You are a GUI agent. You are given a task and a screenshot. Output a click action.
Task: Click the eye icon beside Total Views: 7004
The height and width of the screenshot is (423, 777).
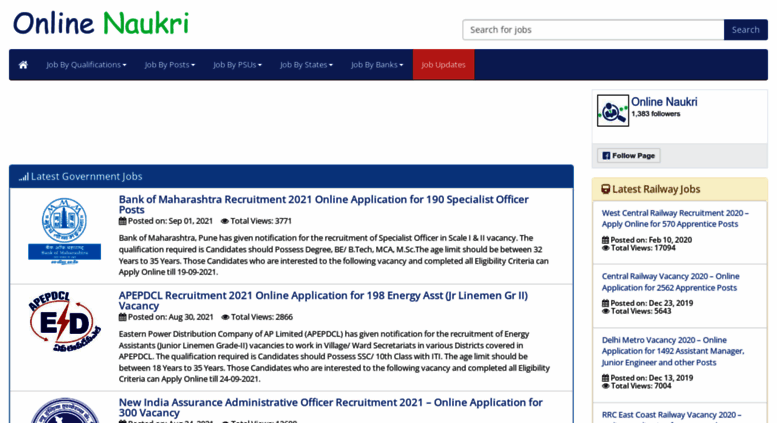605,386
